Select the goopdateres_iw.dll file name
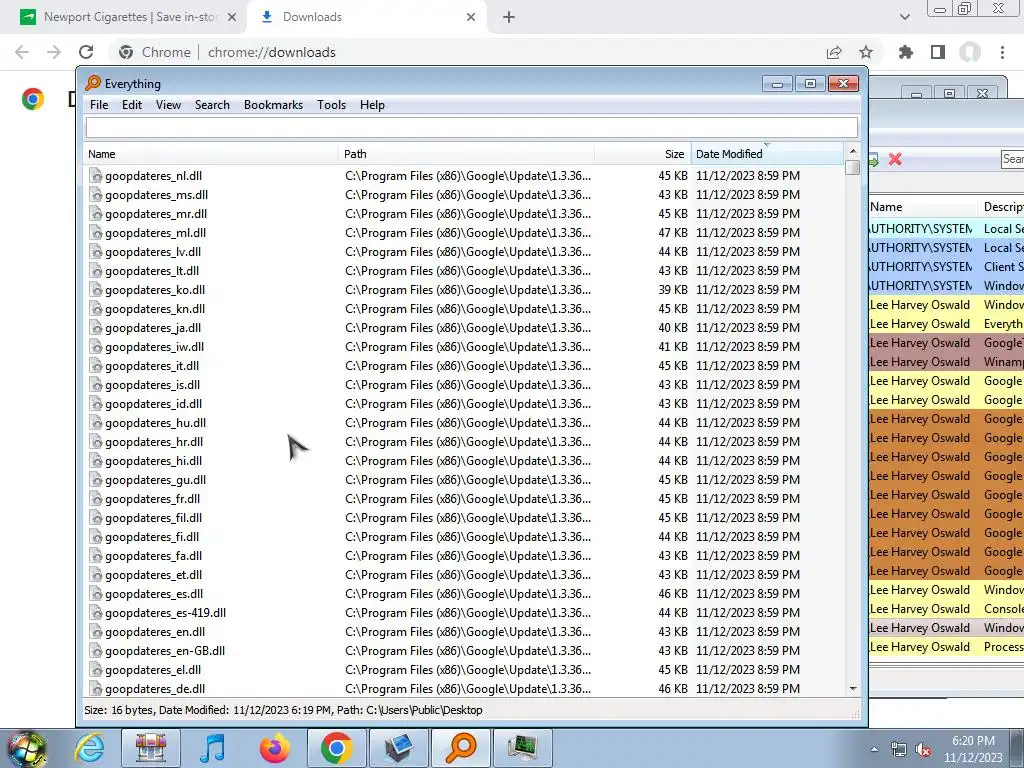Screen dimensions: 1024x768 pos(154,347)
